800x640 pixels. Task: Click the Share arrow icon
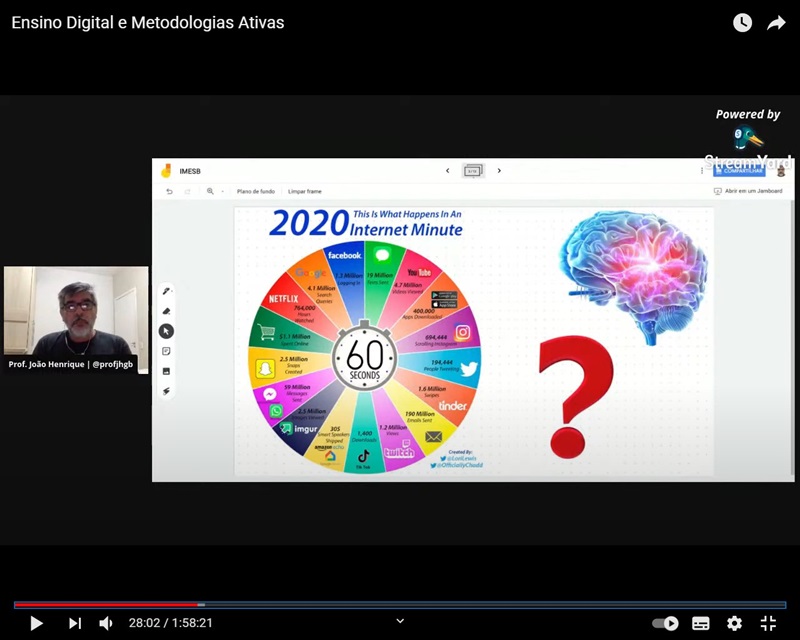click(x=776, y=23)
